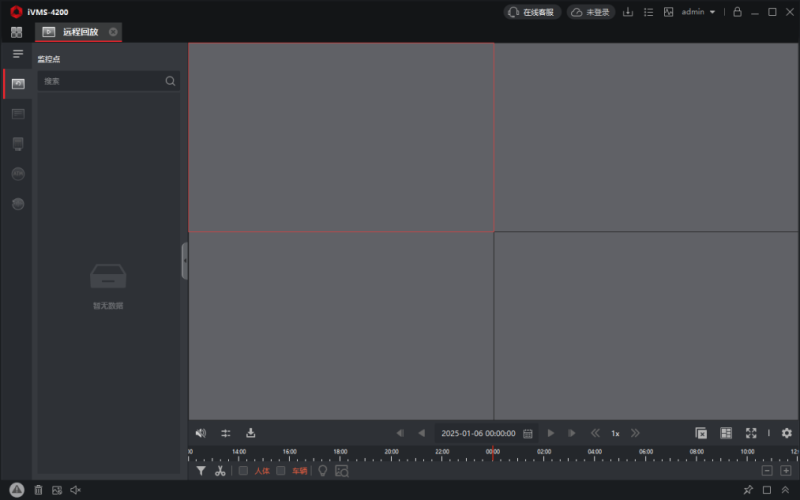The image size is (800, 500).
Task: Open the calendar date picker icon
Action: click(528, 433)
